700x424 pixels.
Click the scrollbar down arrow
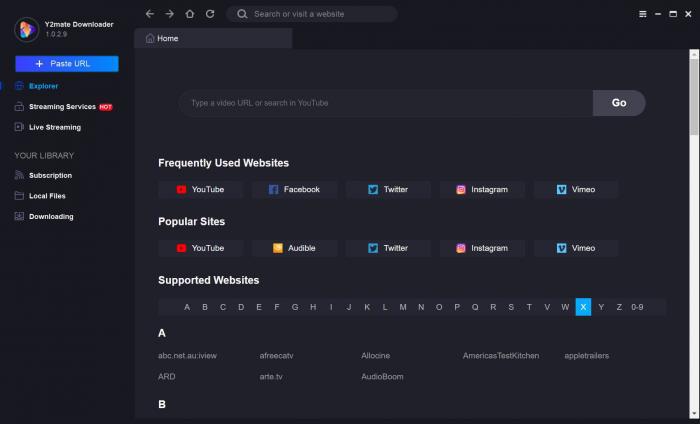point(694,415)
